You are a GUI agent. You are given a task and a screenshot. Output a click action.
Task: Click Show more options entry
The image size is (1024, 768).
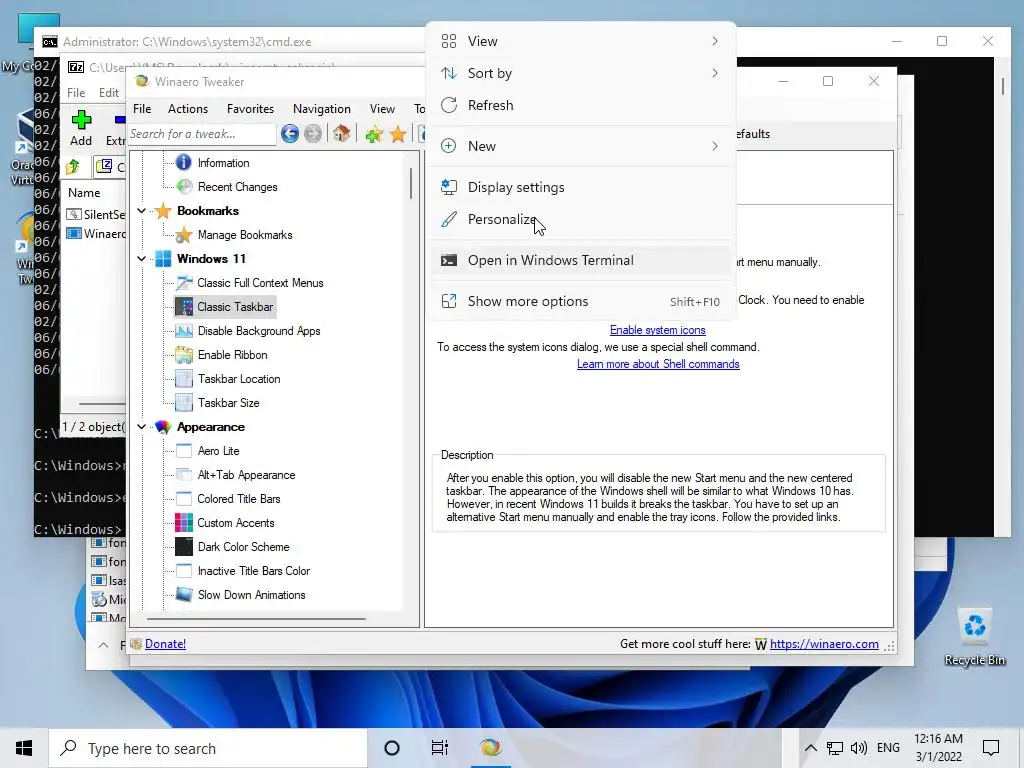[581, 302]
